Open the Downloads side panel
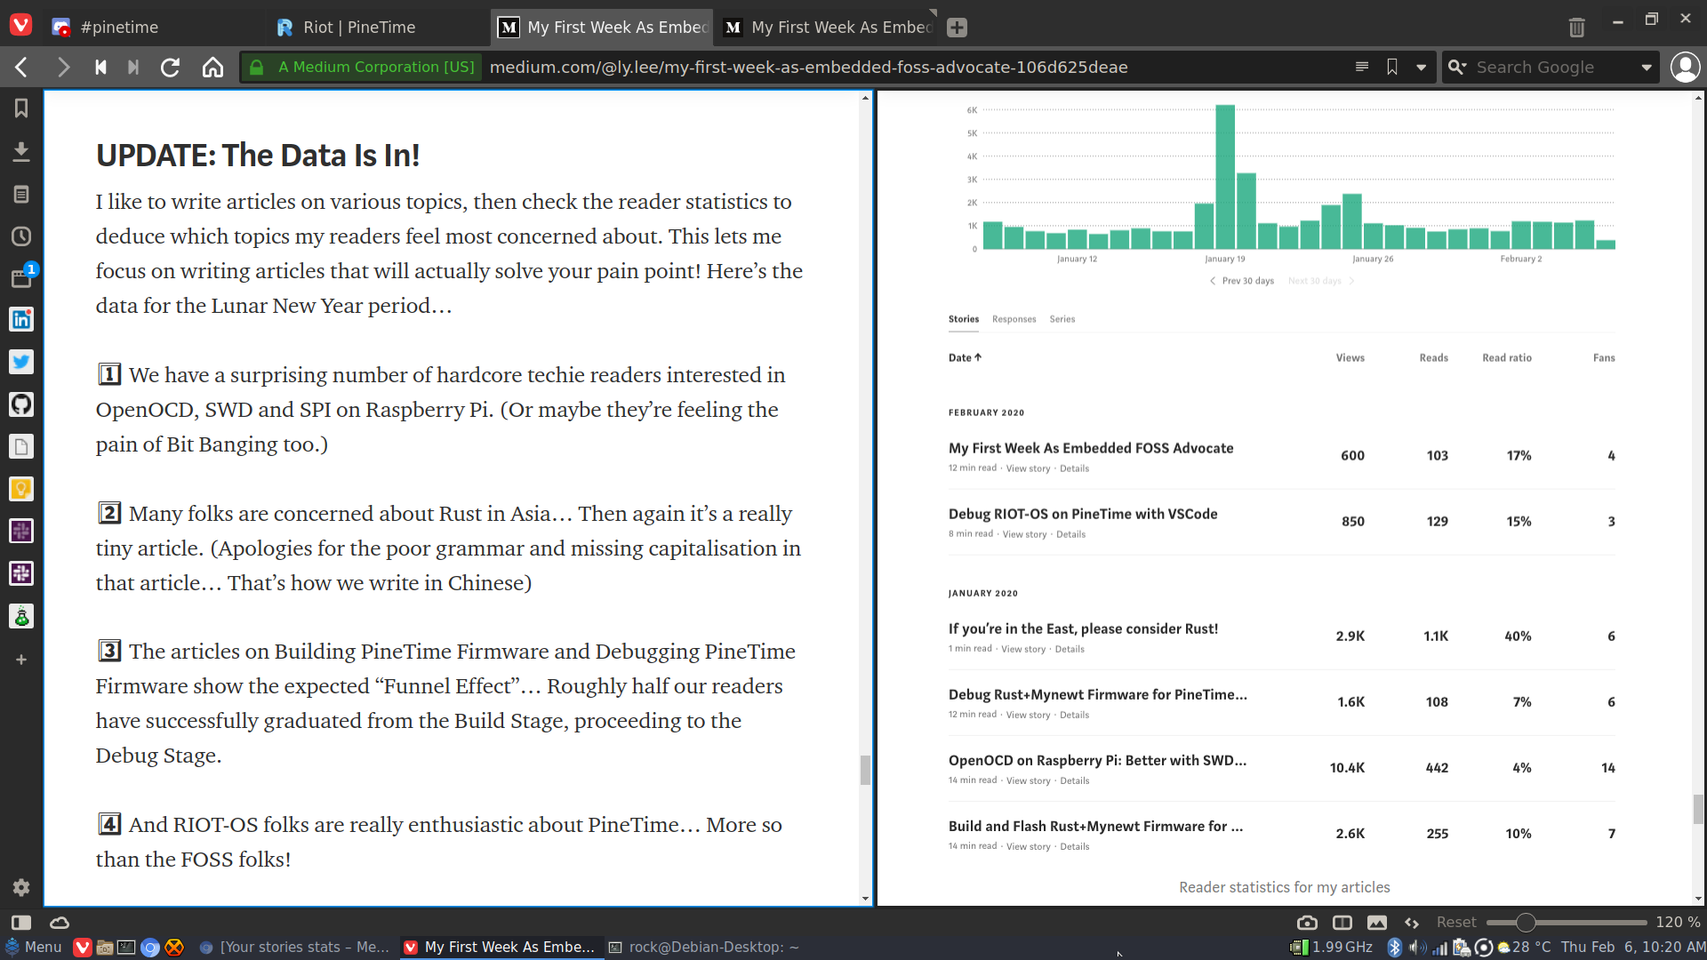The height and width of the screenshot is (960, 1707). point(21,151)
